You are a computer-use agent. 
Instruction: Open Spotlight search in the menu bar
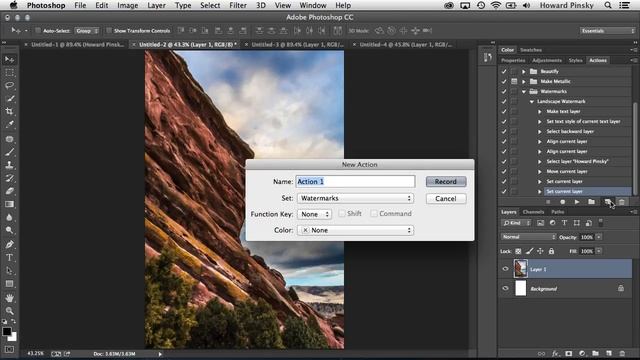608,5
